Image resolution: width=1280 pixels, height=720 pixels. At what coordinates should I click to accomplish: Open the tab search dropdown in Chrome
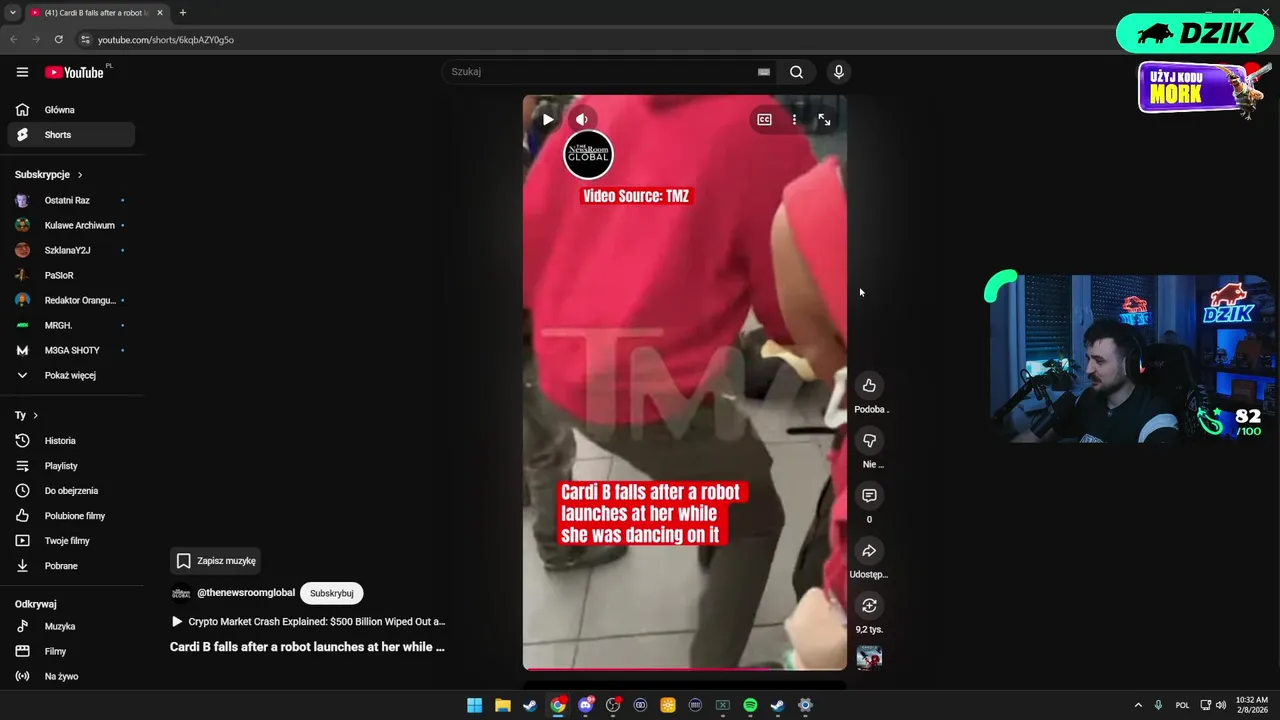coord(12,13)
